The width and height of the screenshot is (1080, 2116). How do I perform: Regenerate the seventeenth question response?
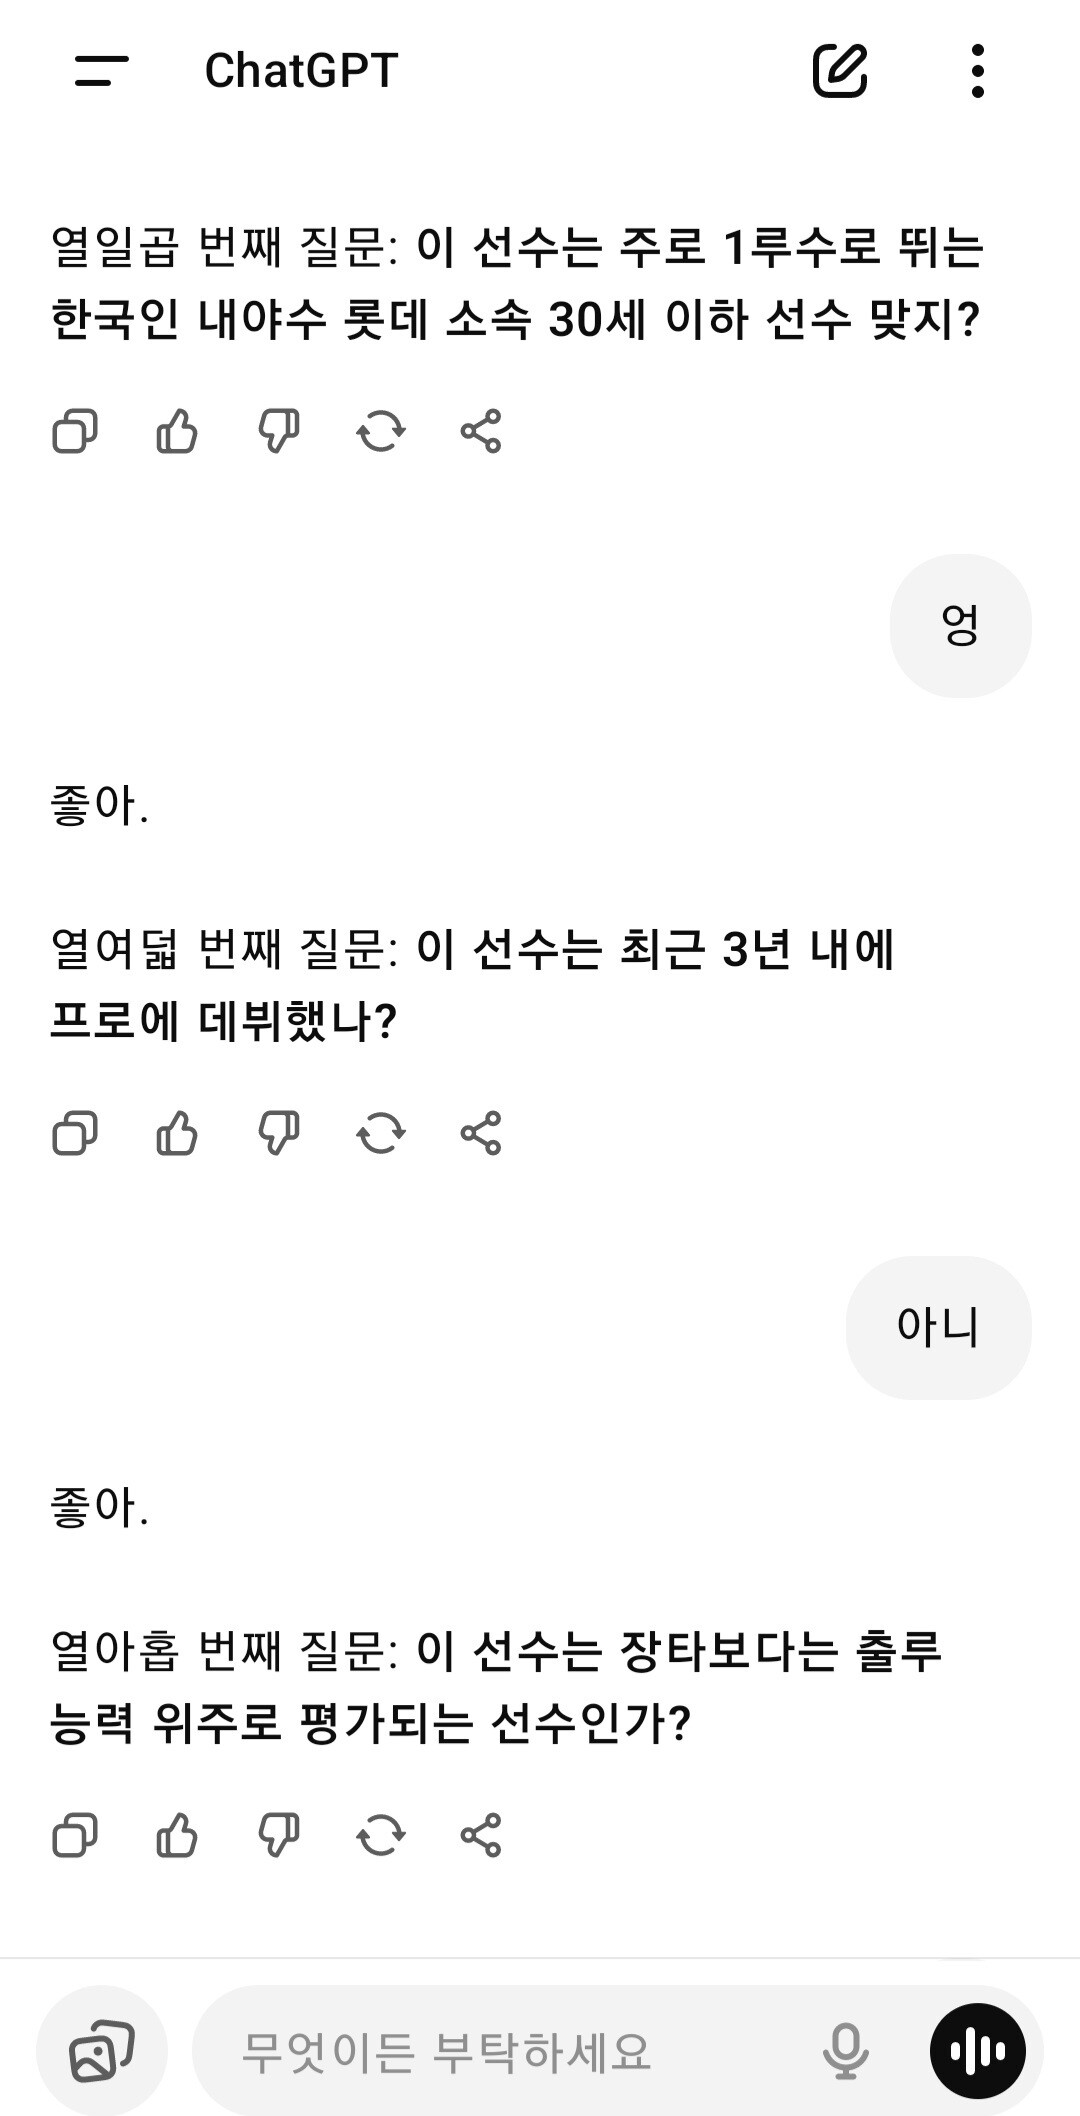(x=381, y=432)
